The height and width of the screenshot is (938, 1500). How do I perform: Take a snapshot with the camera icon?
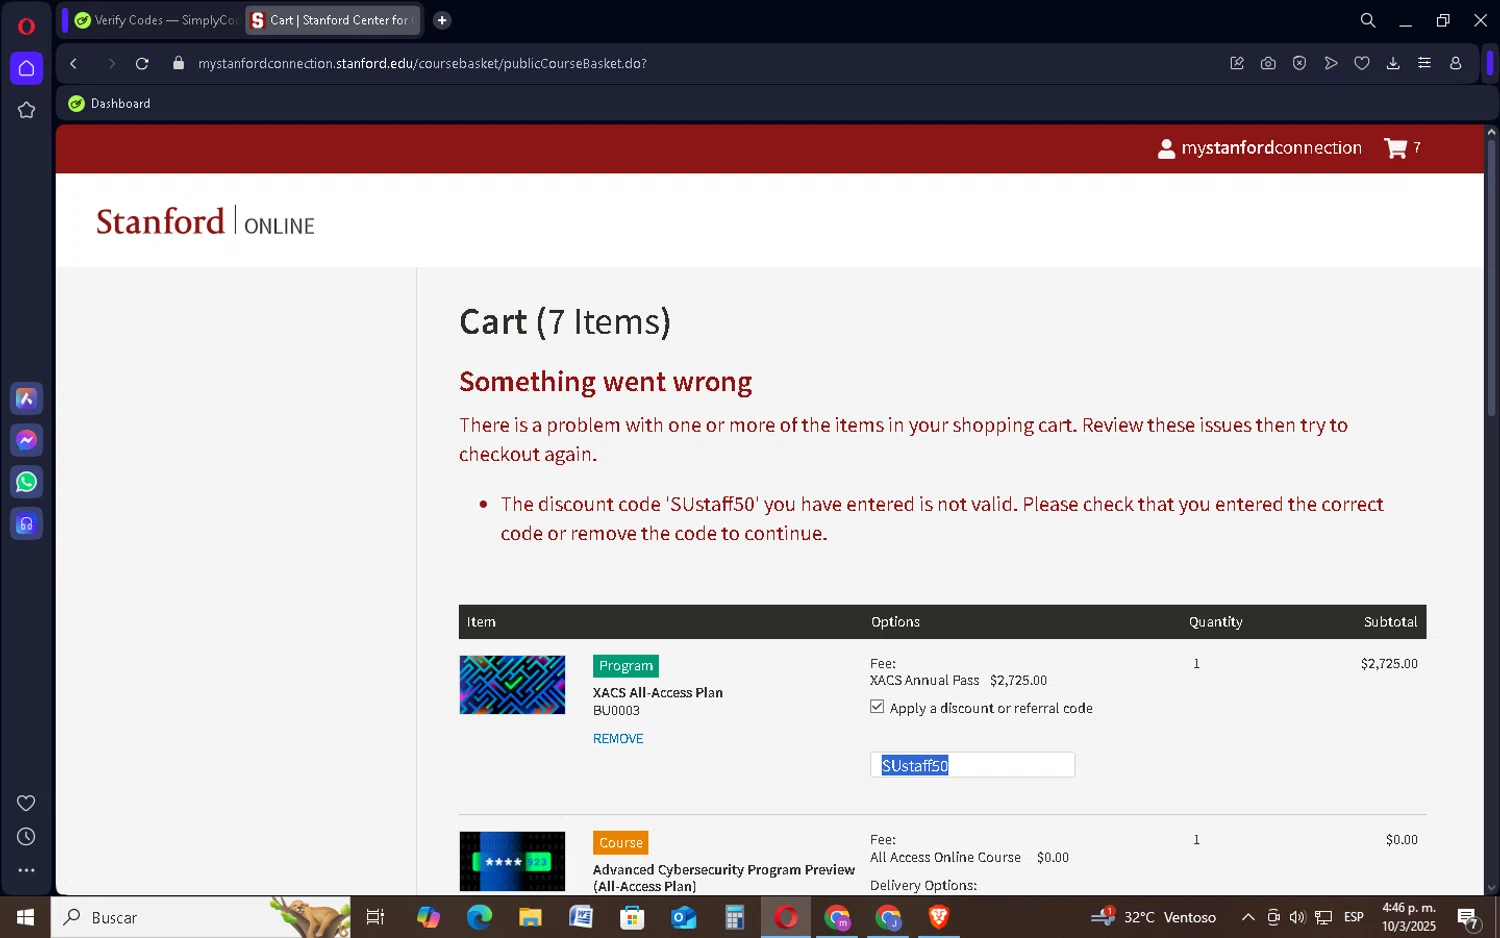(x=1268, y=63)
